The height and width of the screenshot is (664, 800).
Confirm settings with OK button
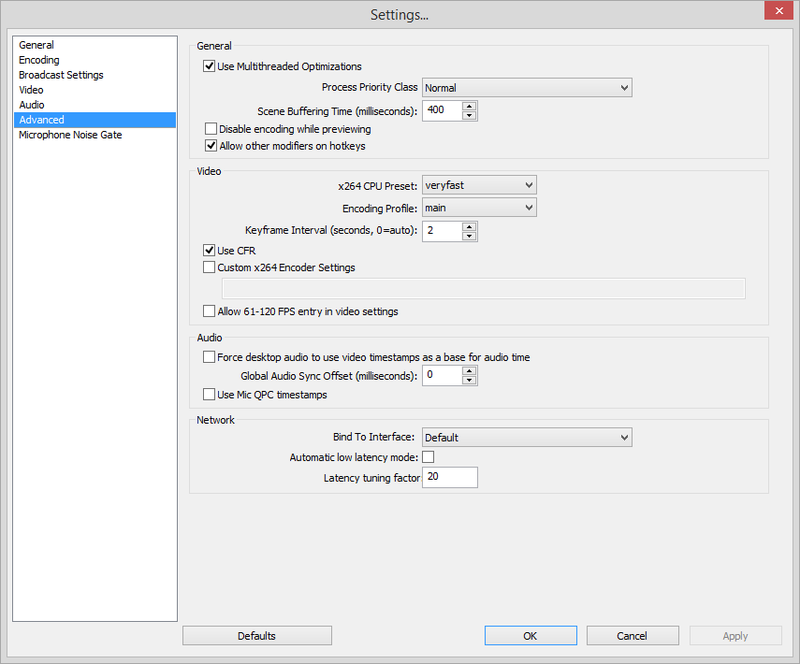(531, 636)
